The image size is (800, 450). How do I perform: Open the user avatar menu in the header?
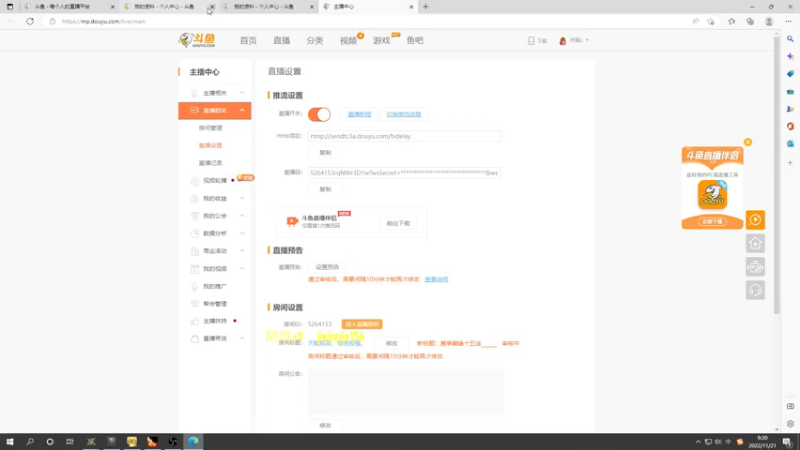click(563, 40)
